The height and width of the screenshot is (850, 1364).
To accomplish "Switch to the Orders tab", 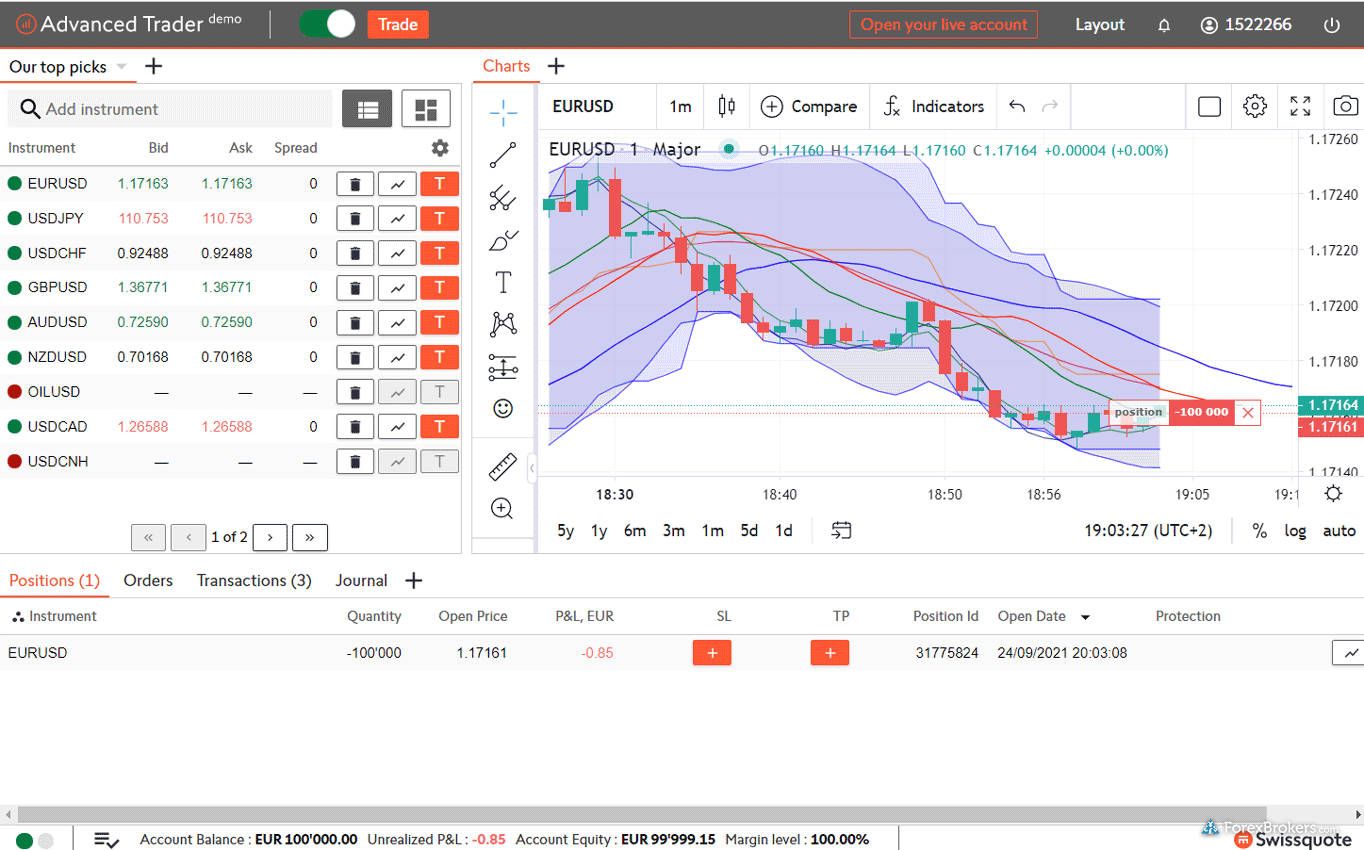I will coord(148,580).
